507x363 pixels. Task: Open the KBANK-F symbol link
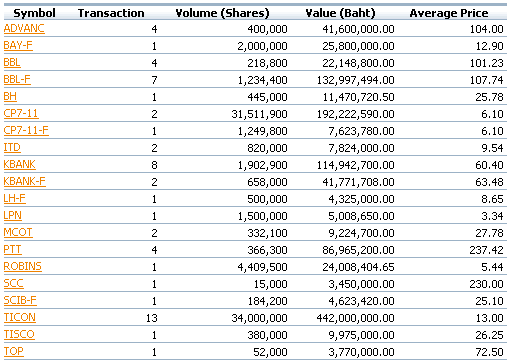point(25,182)
